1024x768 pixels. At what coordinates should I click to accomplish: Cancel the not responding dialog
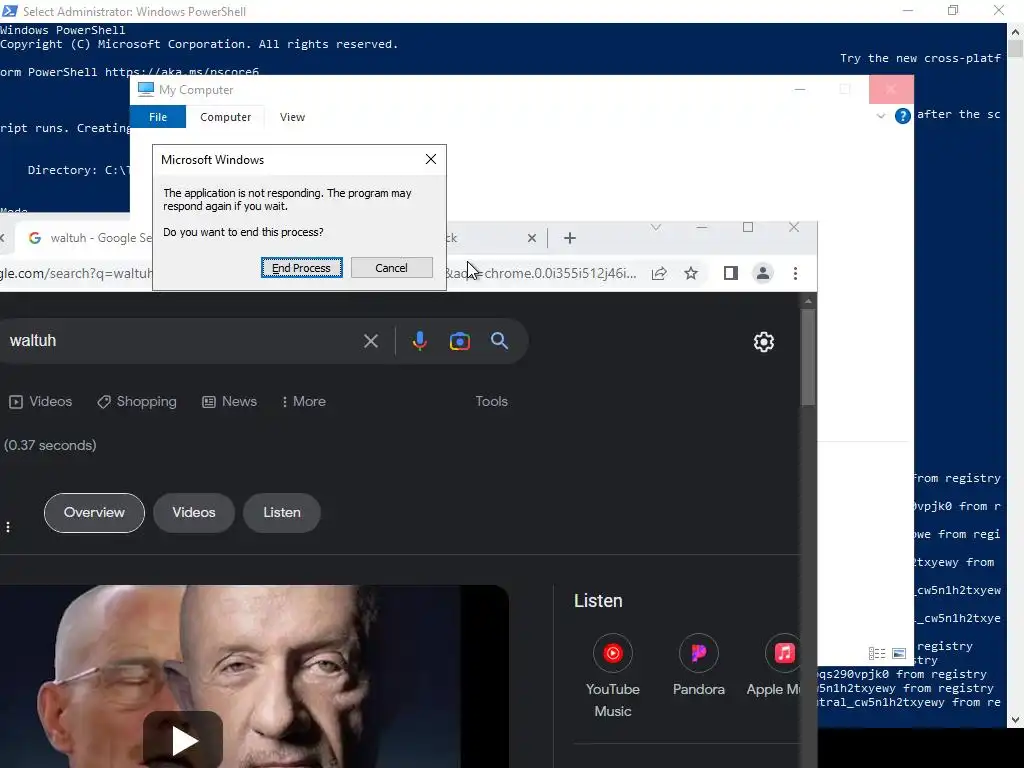[391, 268]
